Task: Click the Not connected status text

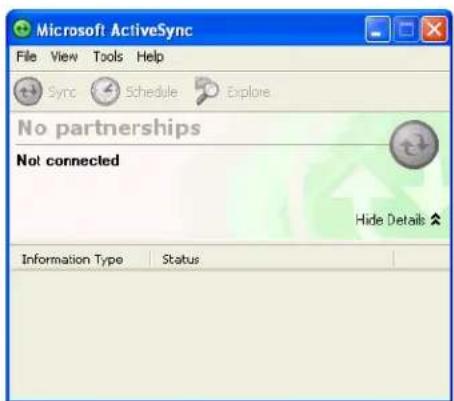Action: [x=68, y=161]
